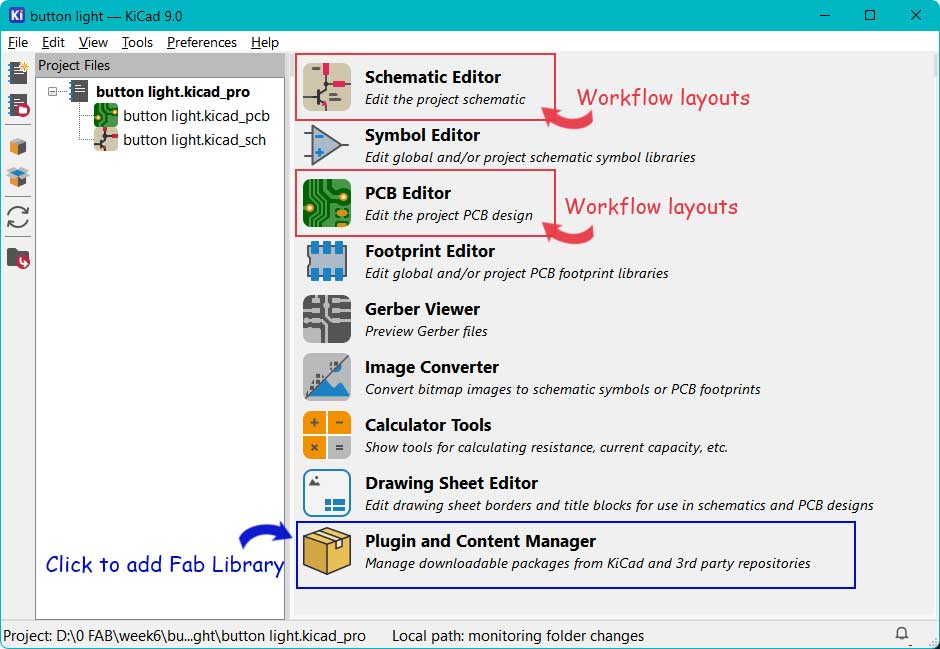
Task: Open Plugin and Content Manager box icon
Action: 327,552
